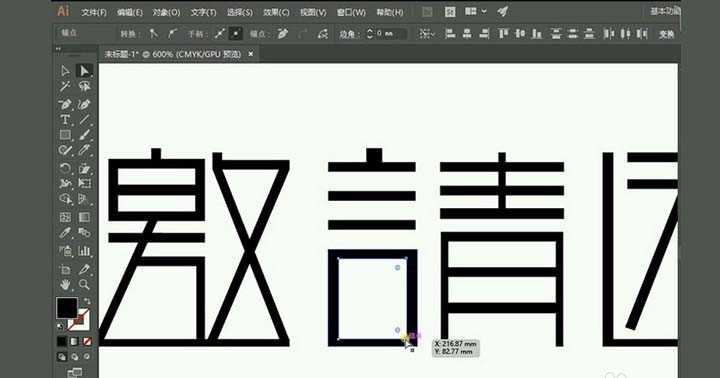Select the Shape Builder tool

[x=65, y=199]
